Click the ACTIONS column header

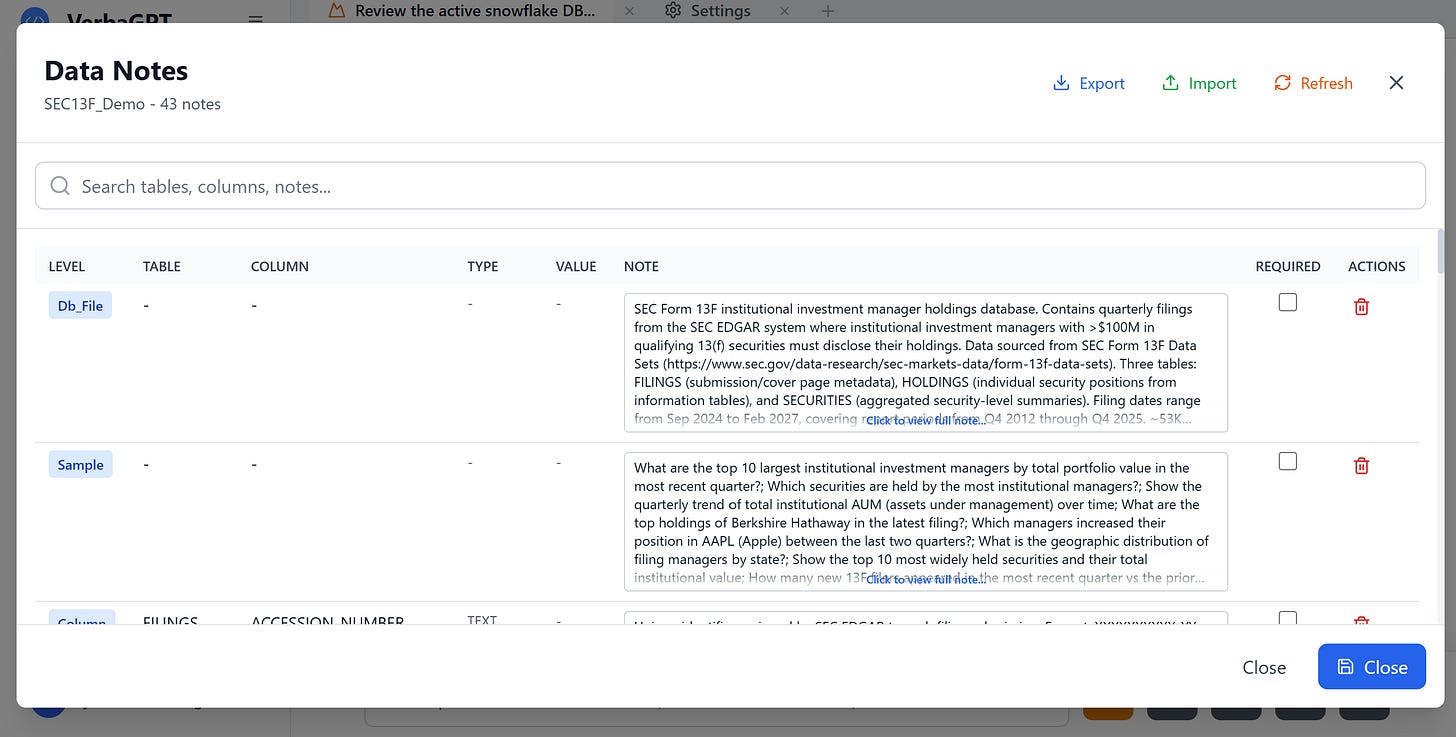[x=1377, y=266]
